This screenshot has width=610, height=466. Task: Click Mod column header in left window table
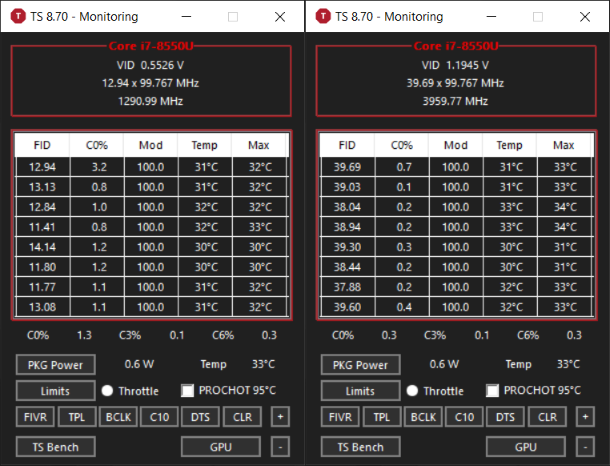coord(151,145)
